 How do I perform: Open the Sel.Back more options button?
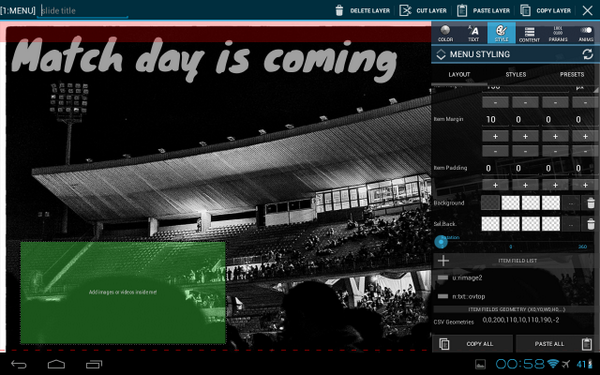[571, 224]
